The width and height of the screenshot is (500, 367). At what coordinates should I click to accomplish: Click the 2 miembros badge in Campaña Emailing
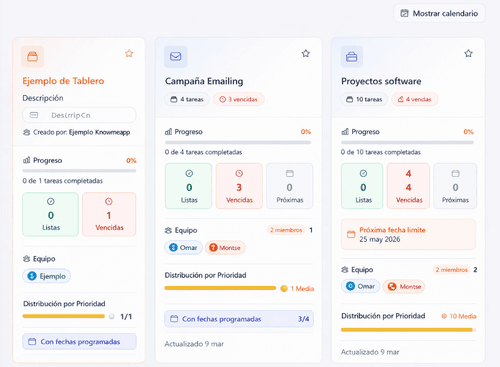pos(286,230)
